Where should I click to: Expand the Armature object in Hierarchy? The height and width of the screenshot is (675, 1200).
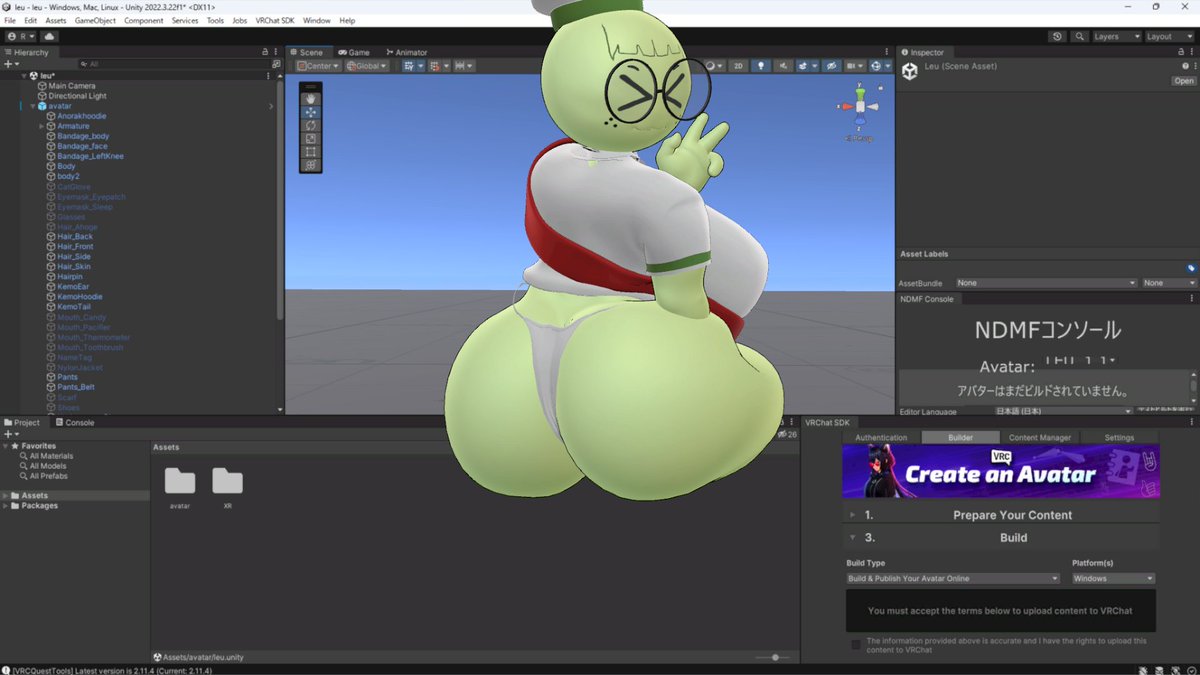click(x=41, y=126)
